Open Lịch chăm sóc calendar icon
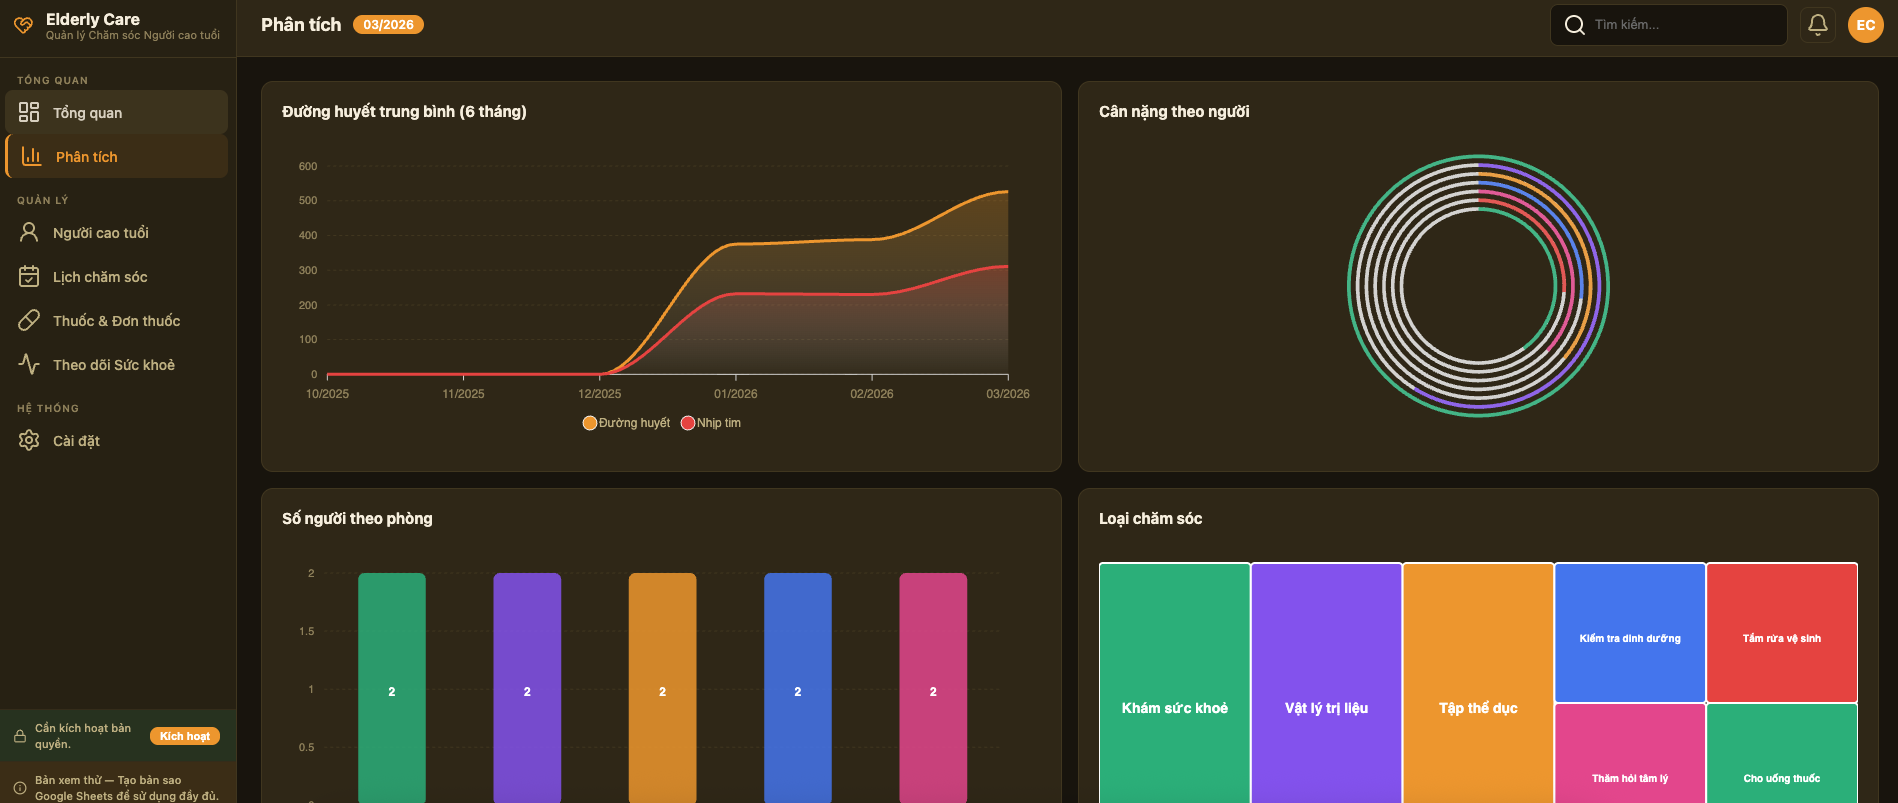1898x803 pixels. tap(29, 276)
